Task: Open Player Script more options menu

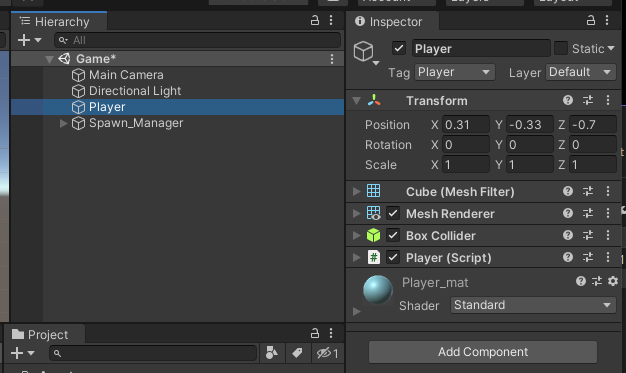Action: pos(608,257)
